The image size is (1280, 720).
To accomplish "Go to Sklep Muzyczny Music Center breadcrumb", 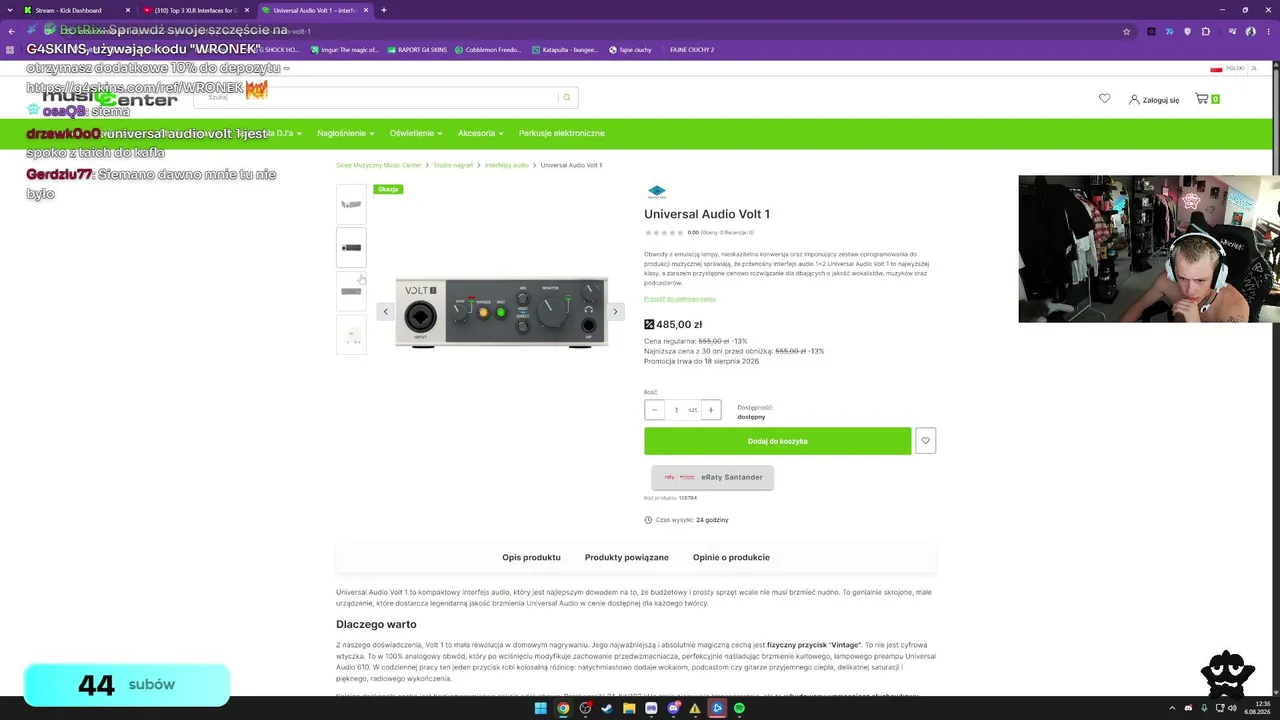I will click(x=379, y=165).
